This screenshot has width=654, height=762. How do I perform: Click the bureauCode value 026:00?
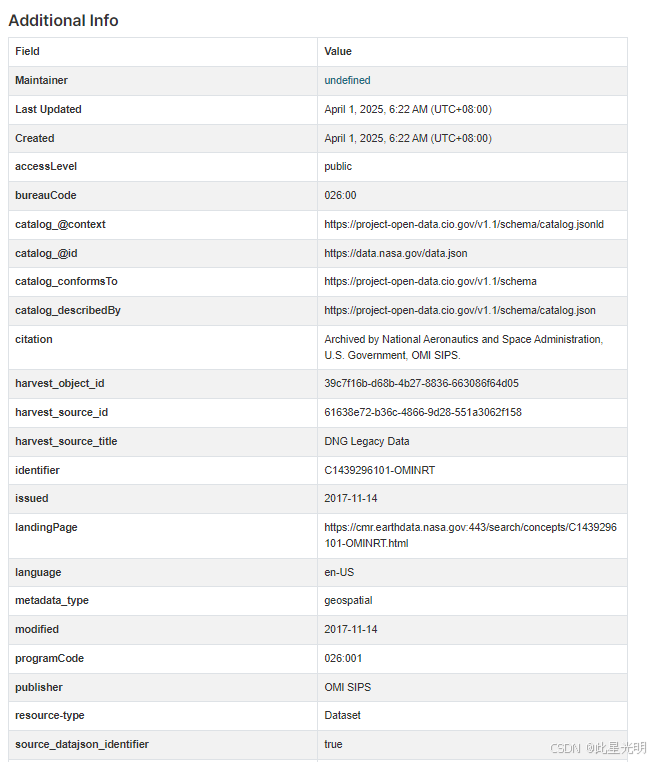pyautogui.click(x=340, y=195)
